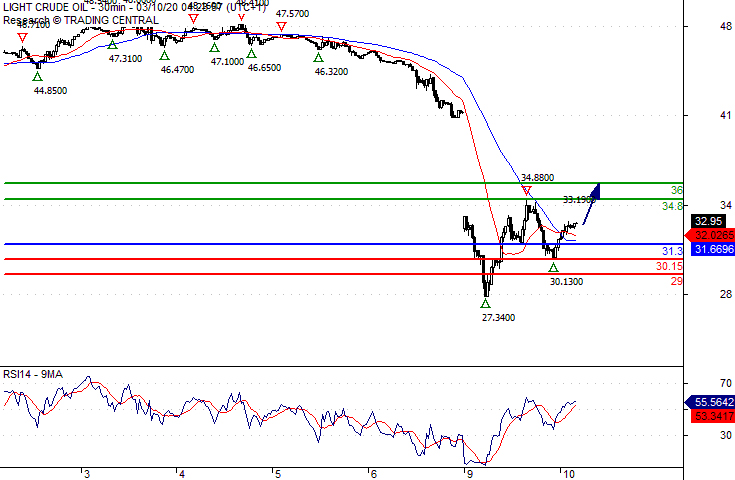This screenshot has width=735, height=480.
Task: Click the green triangle marker above 30.1300
Action: coord(554,267)
